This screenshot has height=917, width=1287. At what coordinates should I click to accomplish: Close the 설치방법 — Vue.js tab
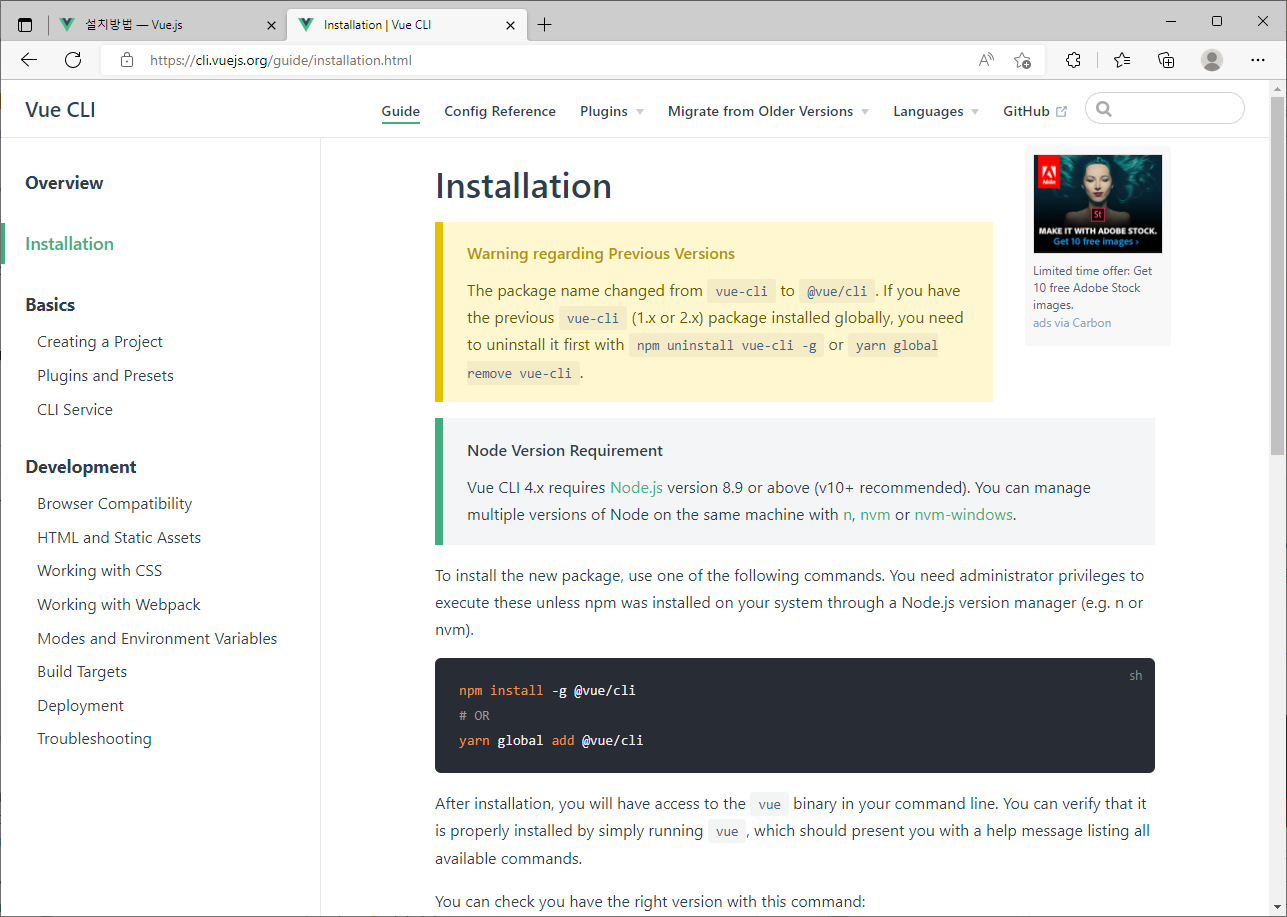(x=271, y=25)
